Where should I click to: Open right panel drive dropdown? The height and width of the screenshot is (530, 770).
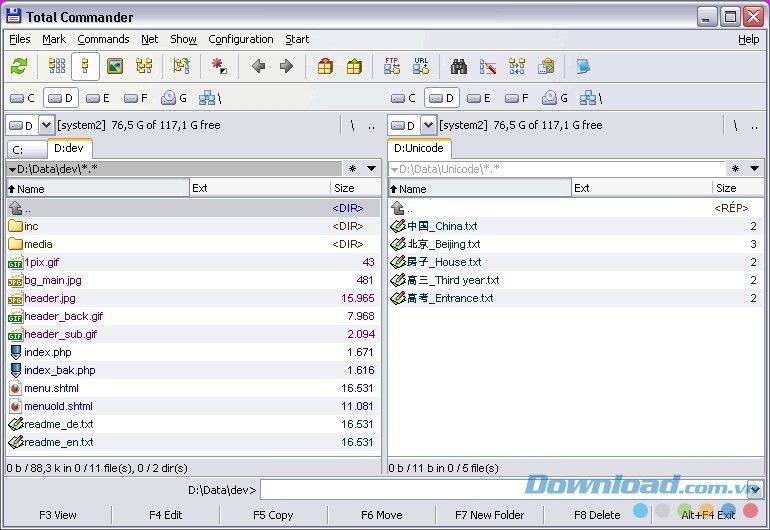coord(428,125)
